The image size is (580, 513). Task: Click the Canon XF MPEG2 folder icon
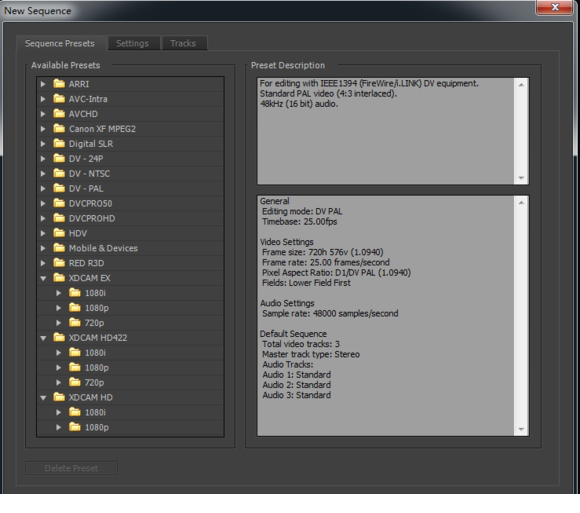tap(59, 128)
